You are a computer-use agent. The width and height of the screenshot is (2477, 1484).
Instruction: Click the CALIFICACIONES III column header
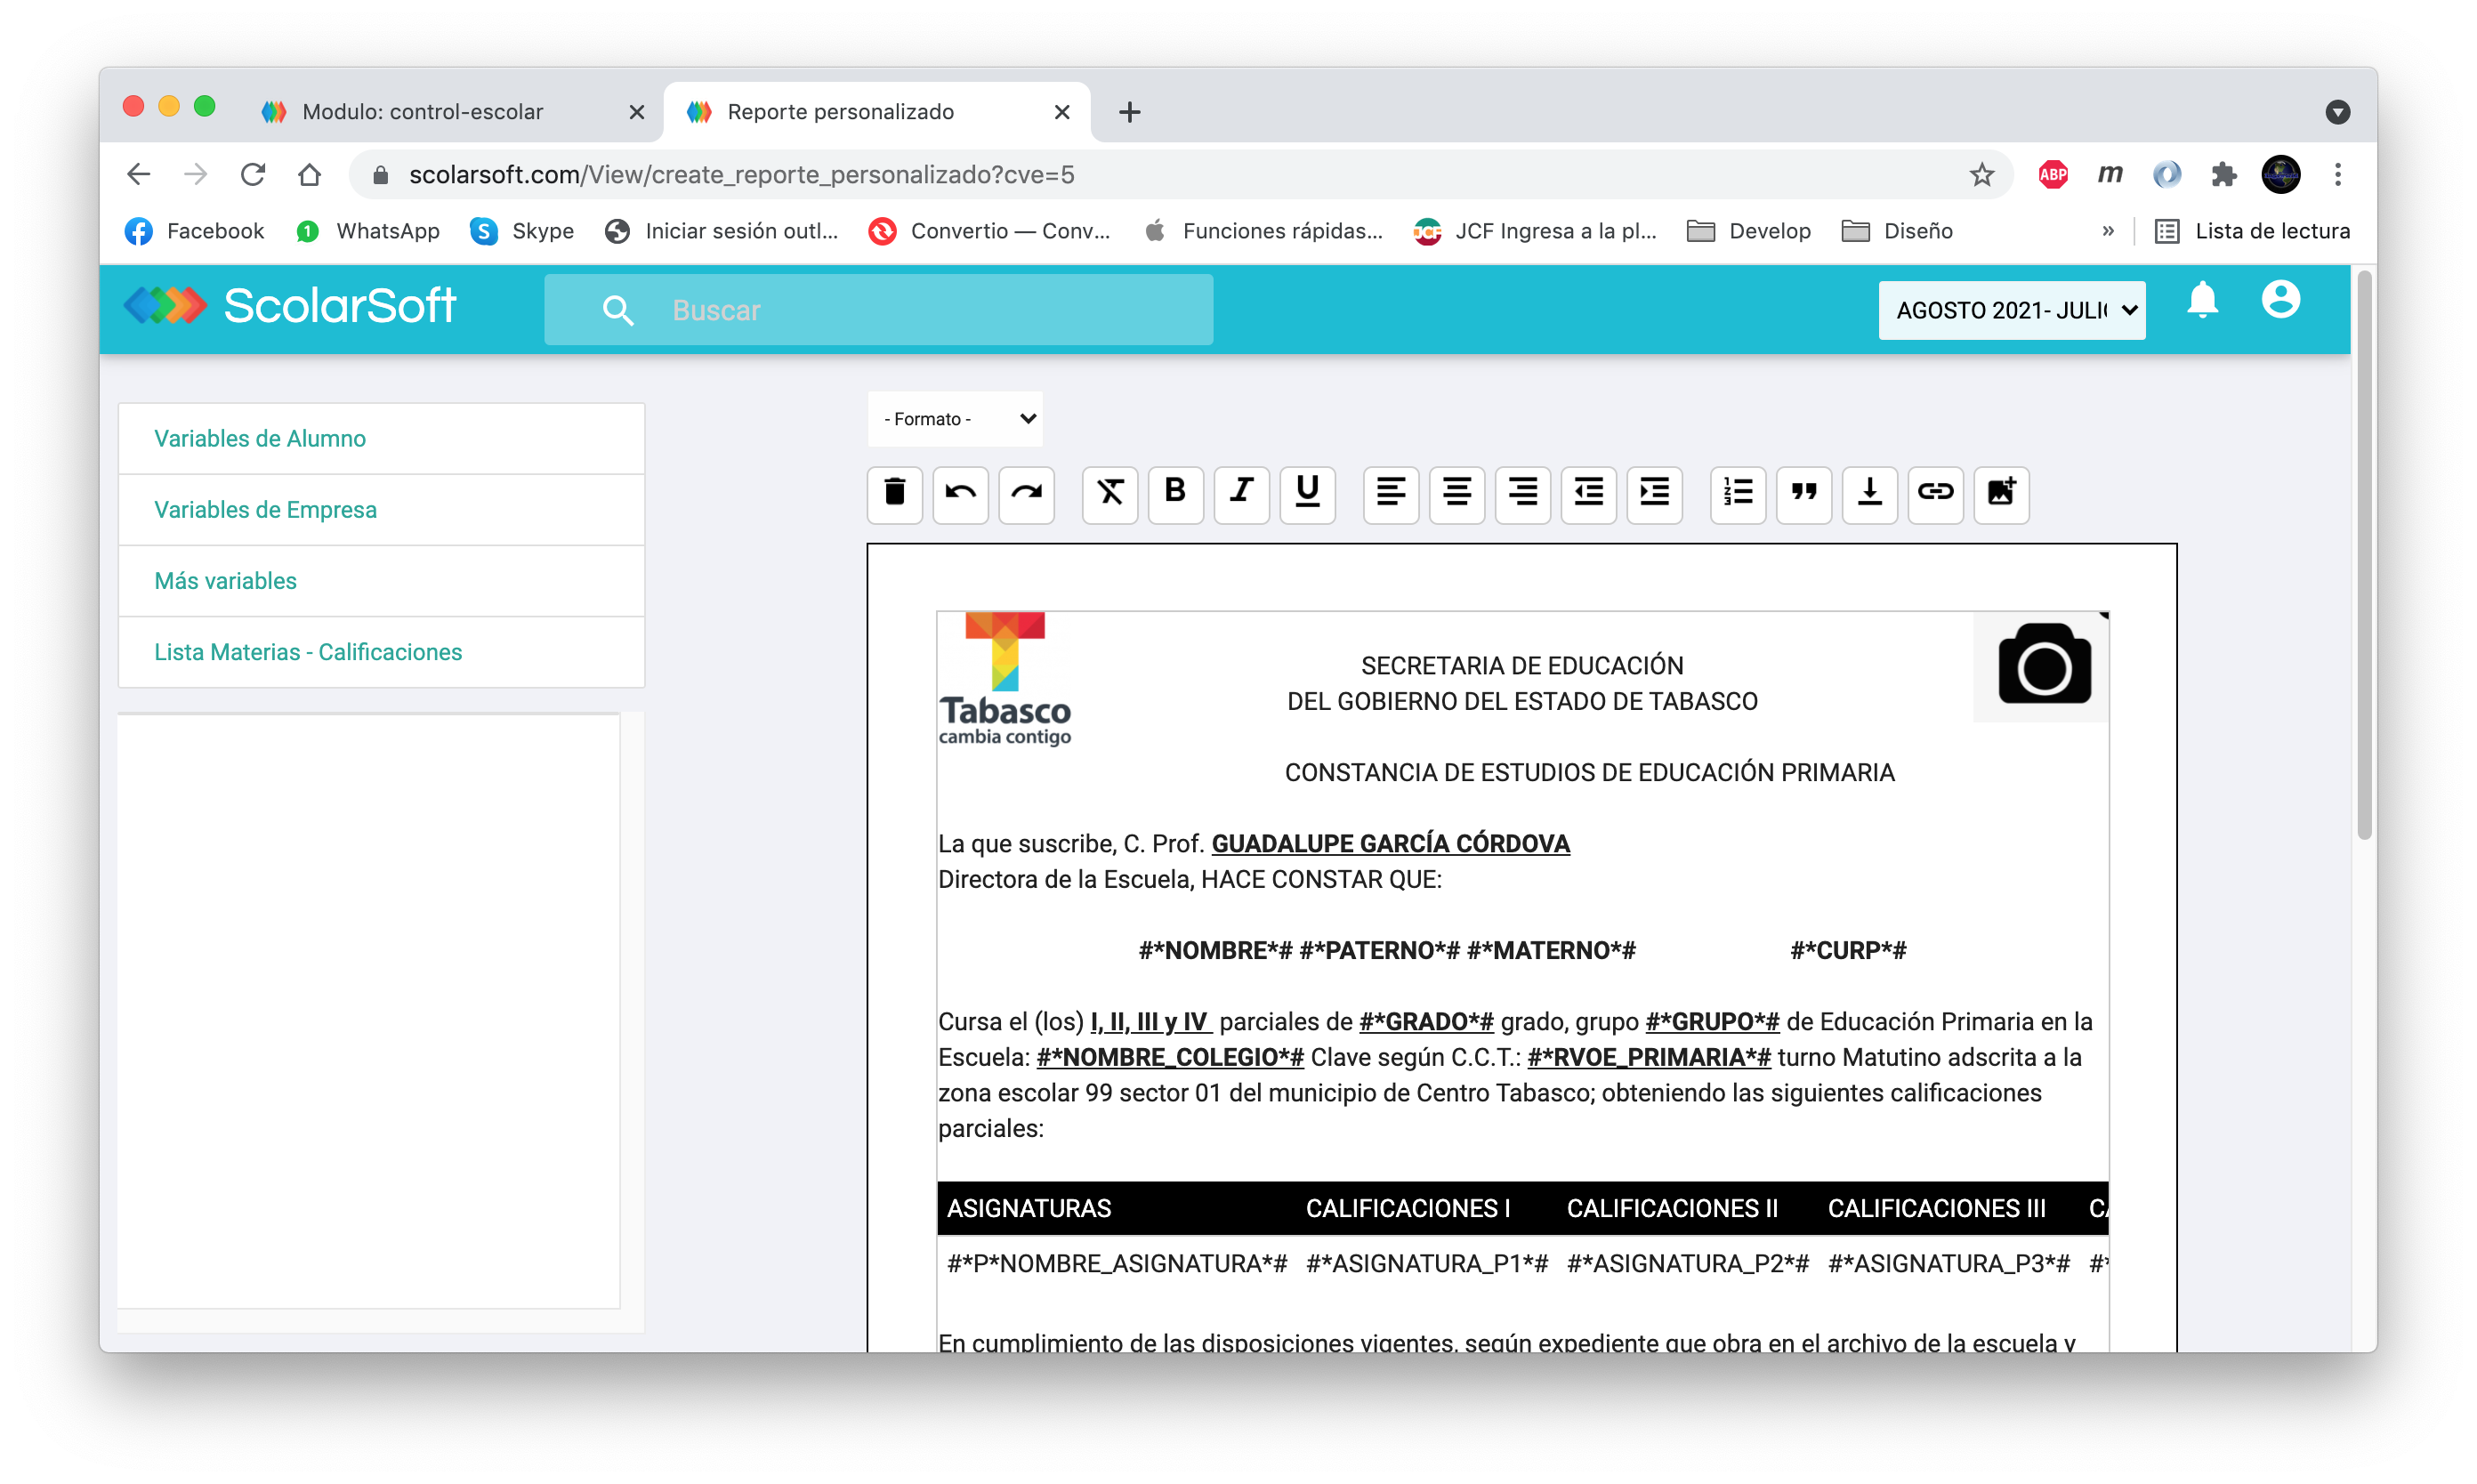(x=1937, y=1209)
